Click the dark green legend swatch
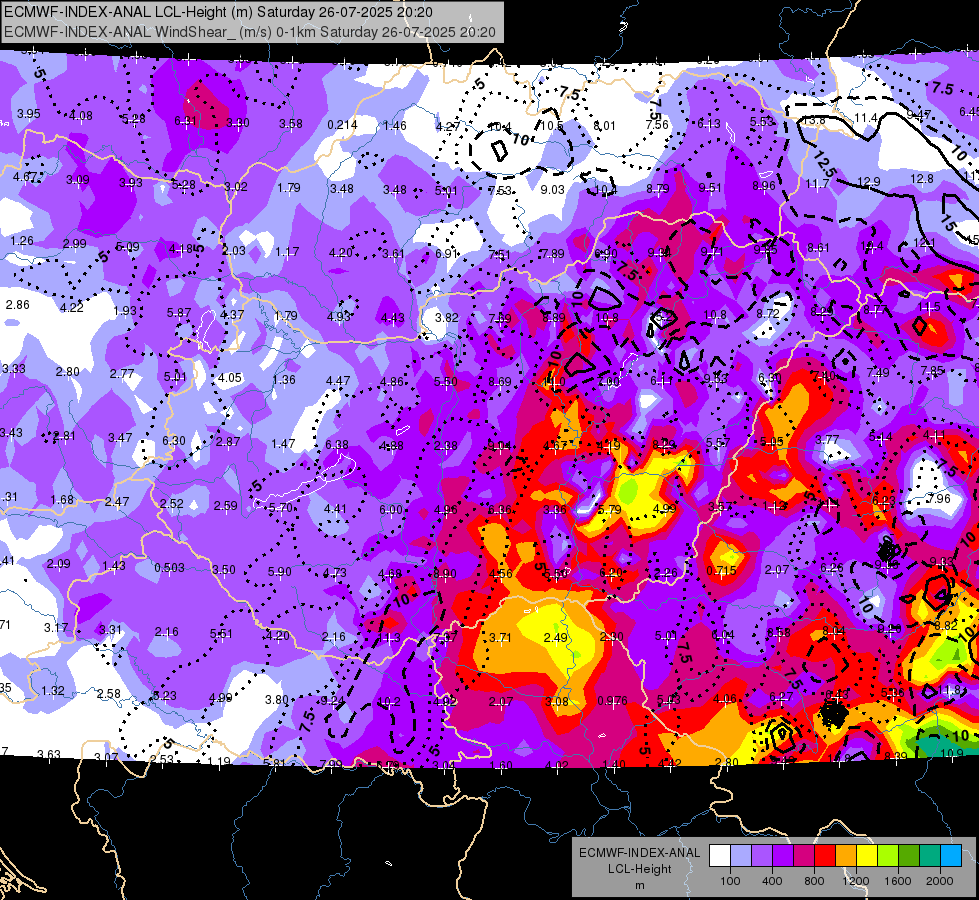Screen dimensions: 979x900 click(x=908, y=856)
